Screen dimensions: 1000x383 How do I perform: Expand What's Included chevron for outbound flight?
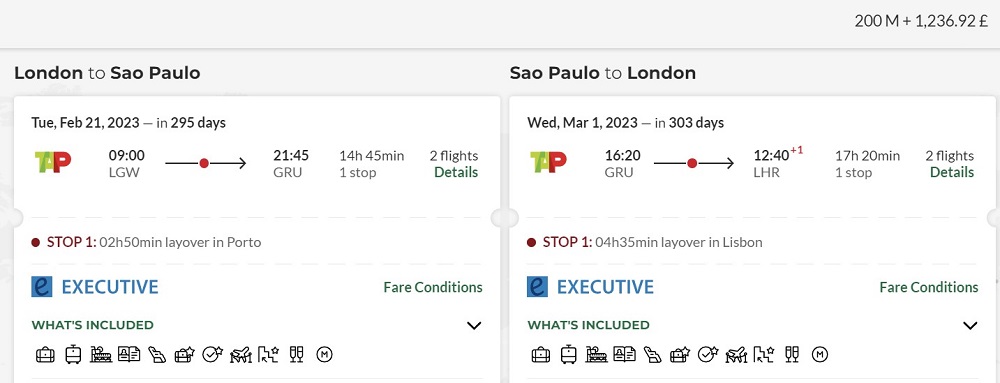(x=474, y=326)
